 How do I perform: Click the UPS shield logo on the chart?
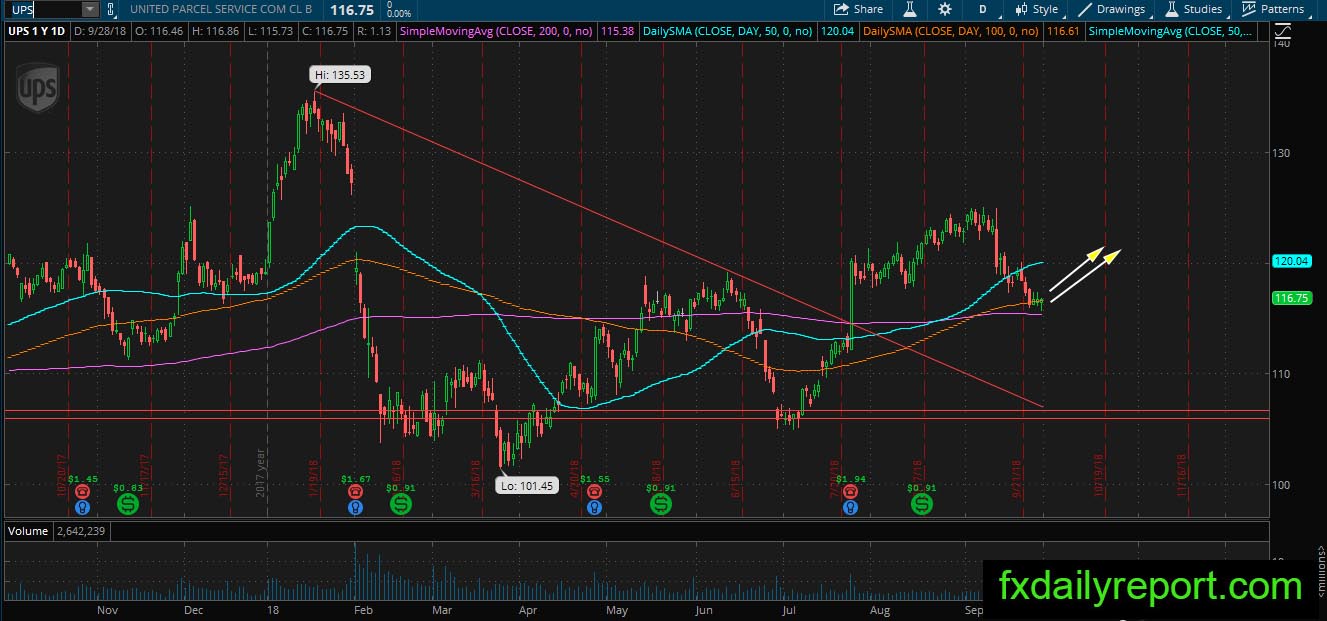tap(37, 89)
